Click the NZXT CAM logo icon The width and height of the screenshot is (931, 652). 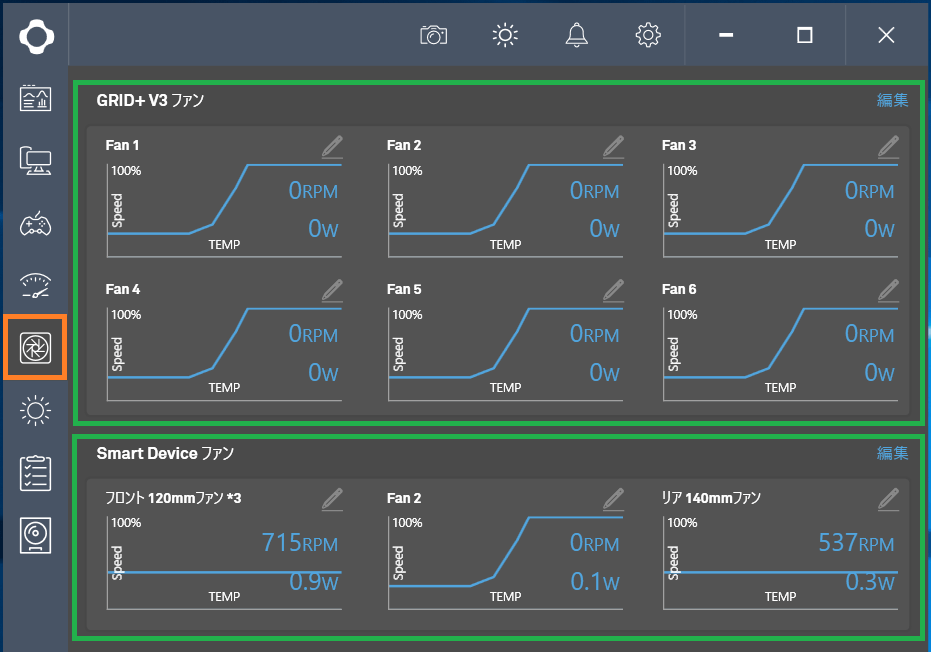pos(36,36)
